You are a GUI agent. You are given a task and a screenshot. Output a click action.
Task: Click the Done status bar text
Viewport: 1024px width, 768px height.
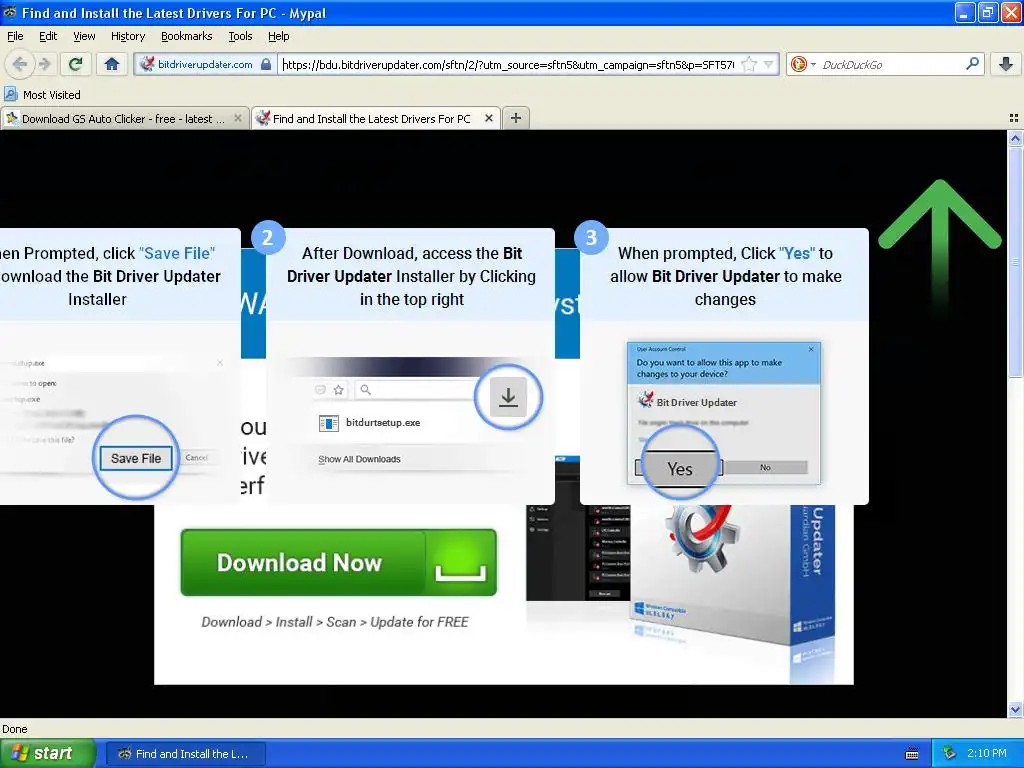click(15, 729)
